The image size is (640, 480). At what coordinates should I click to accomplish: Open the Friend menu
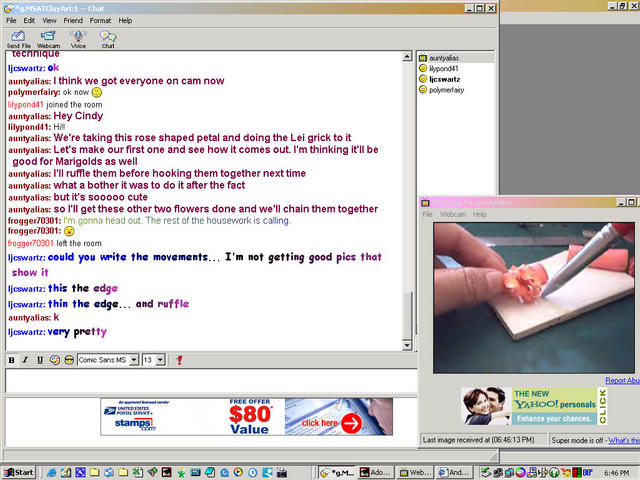click(x=73, y=20)
